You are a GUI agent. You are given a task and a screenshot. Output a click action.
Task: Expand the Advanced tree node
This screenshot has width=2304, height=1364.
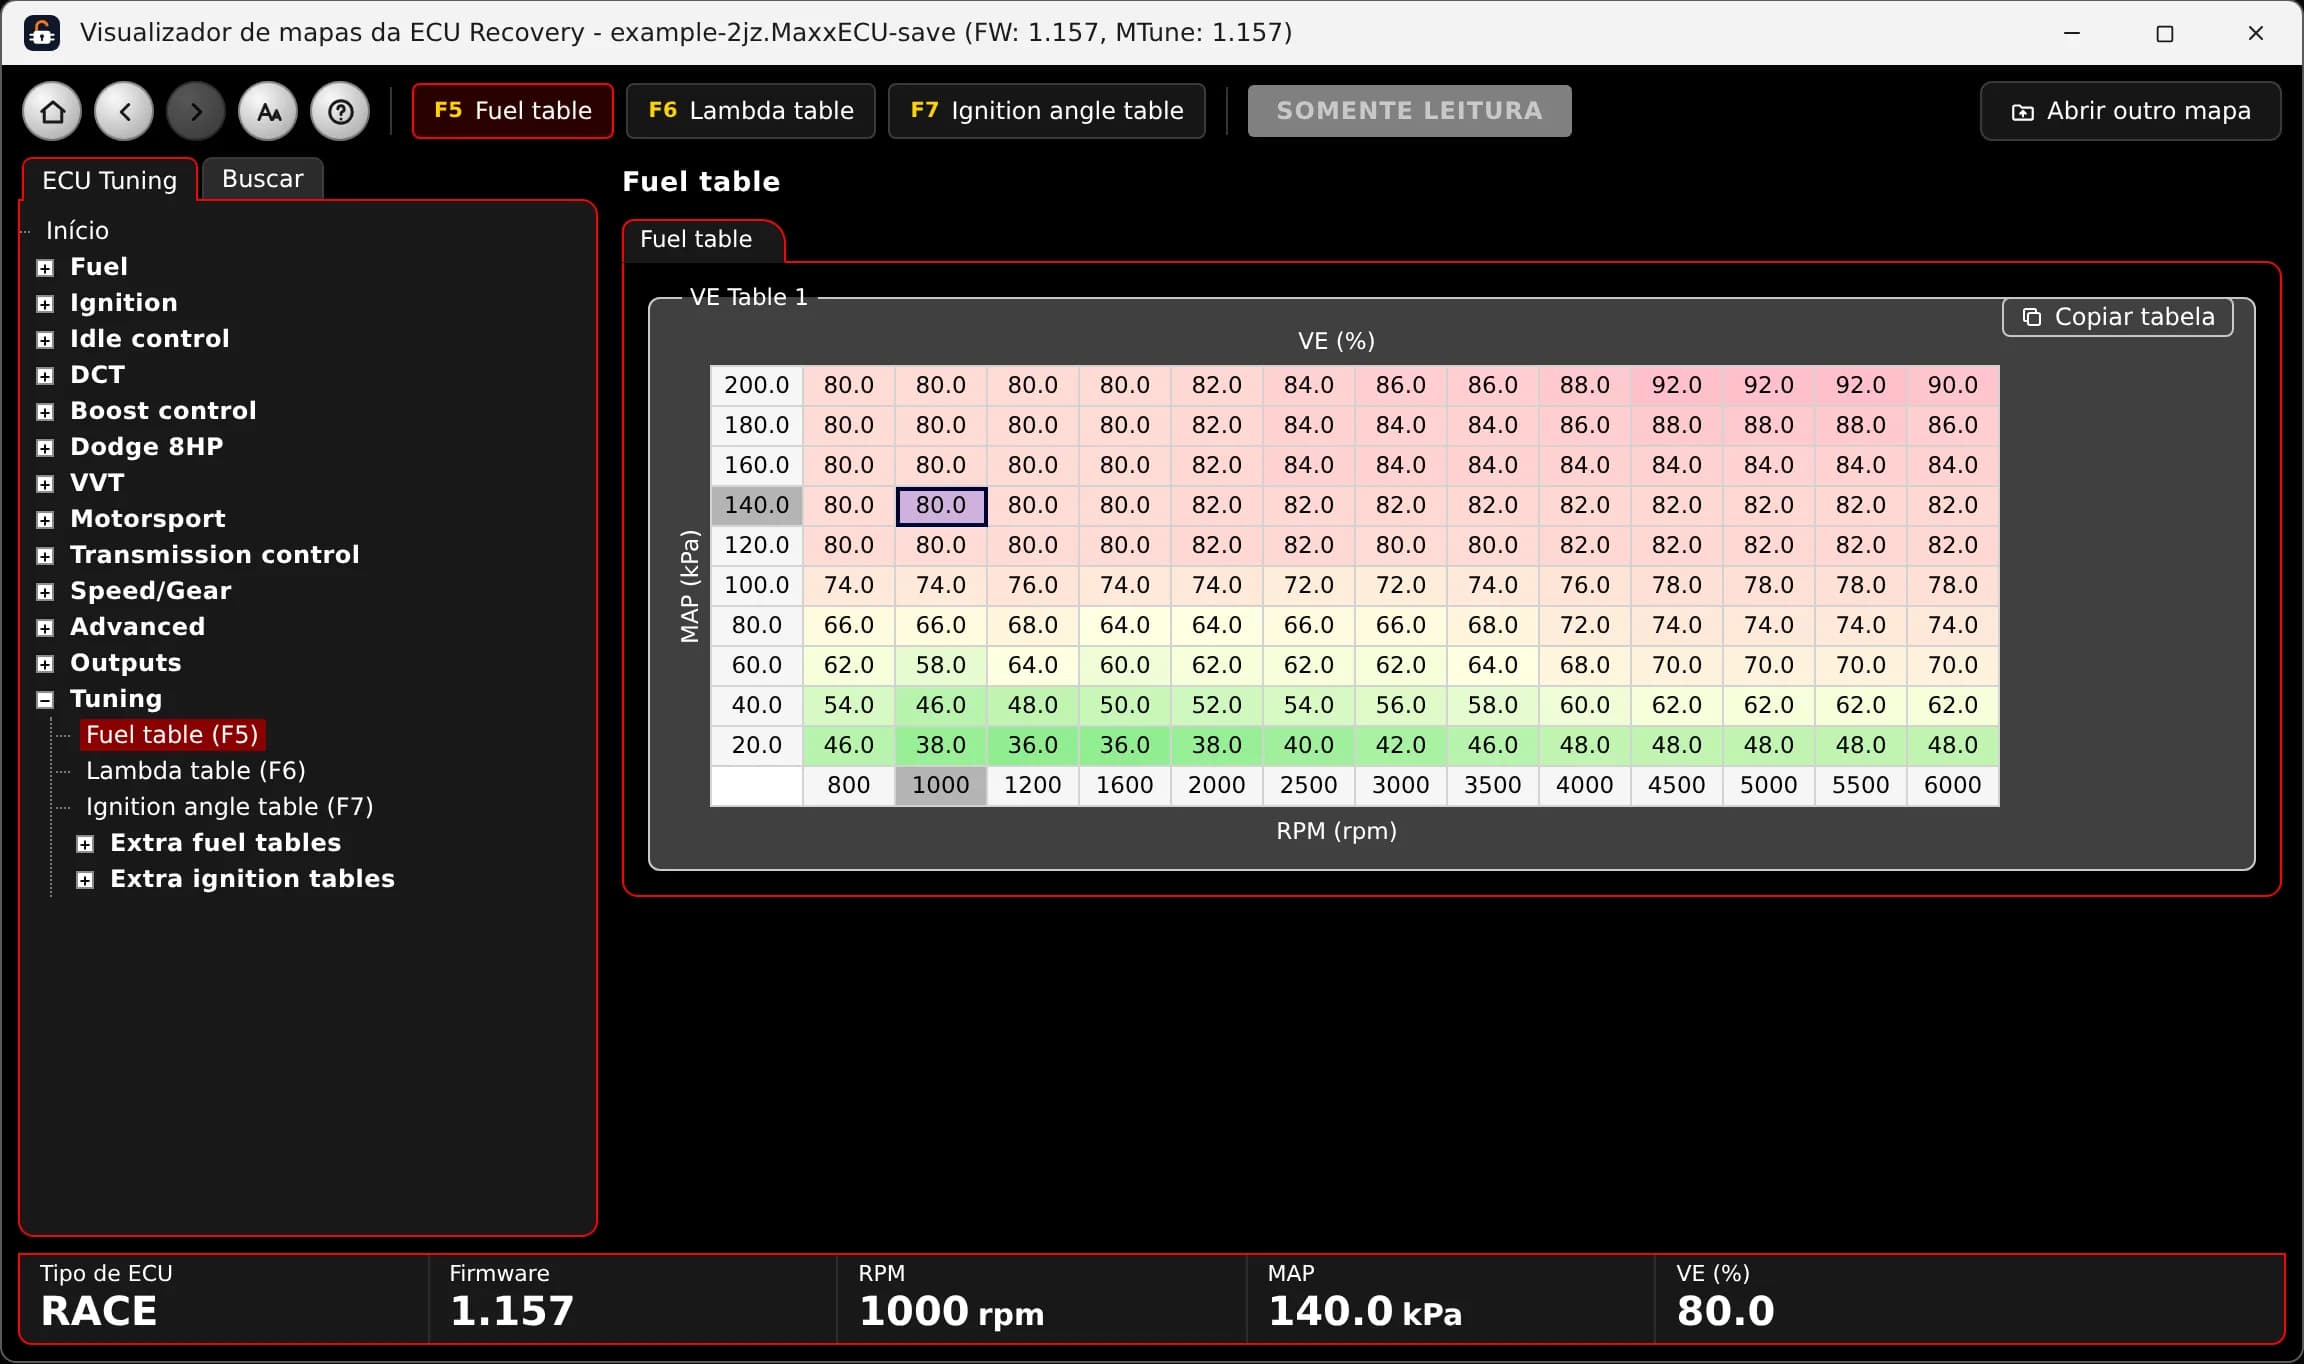pos(45,628)
